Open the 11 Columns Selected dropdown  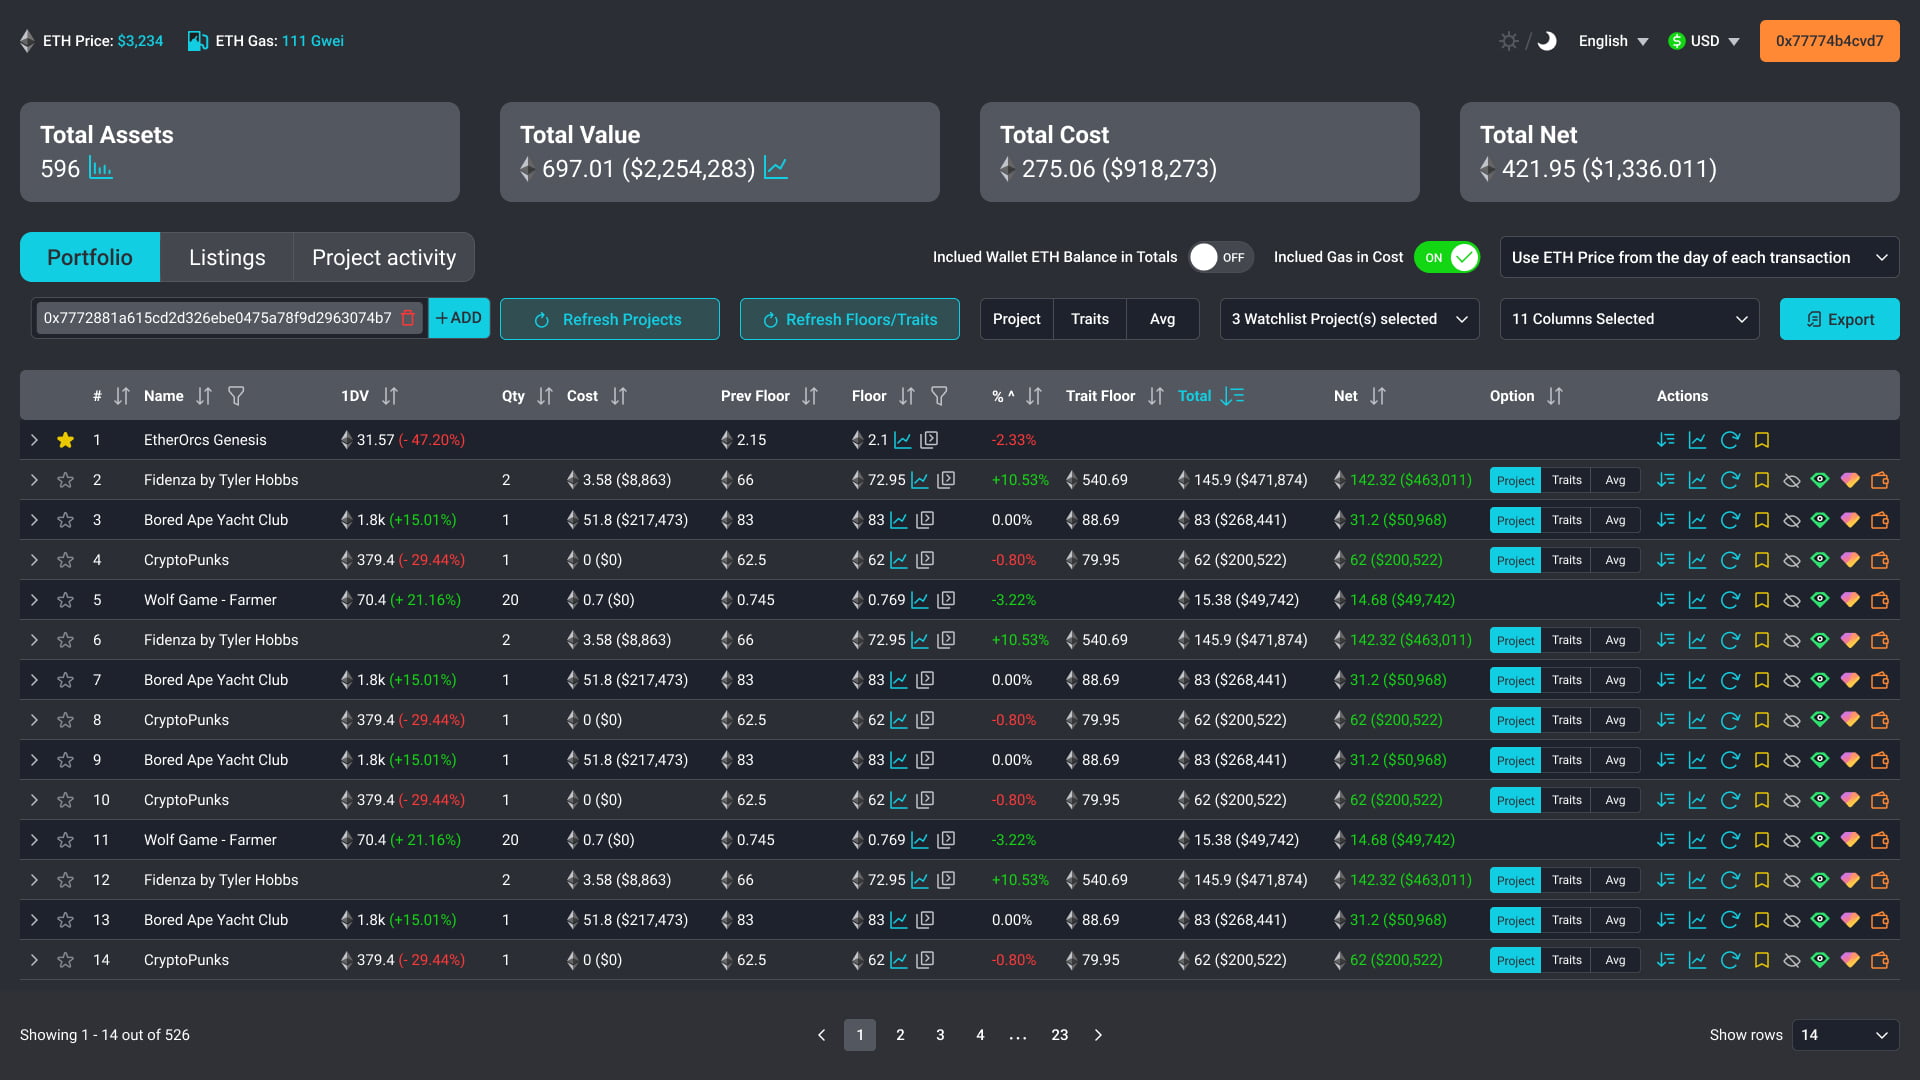pos(1629,319)
